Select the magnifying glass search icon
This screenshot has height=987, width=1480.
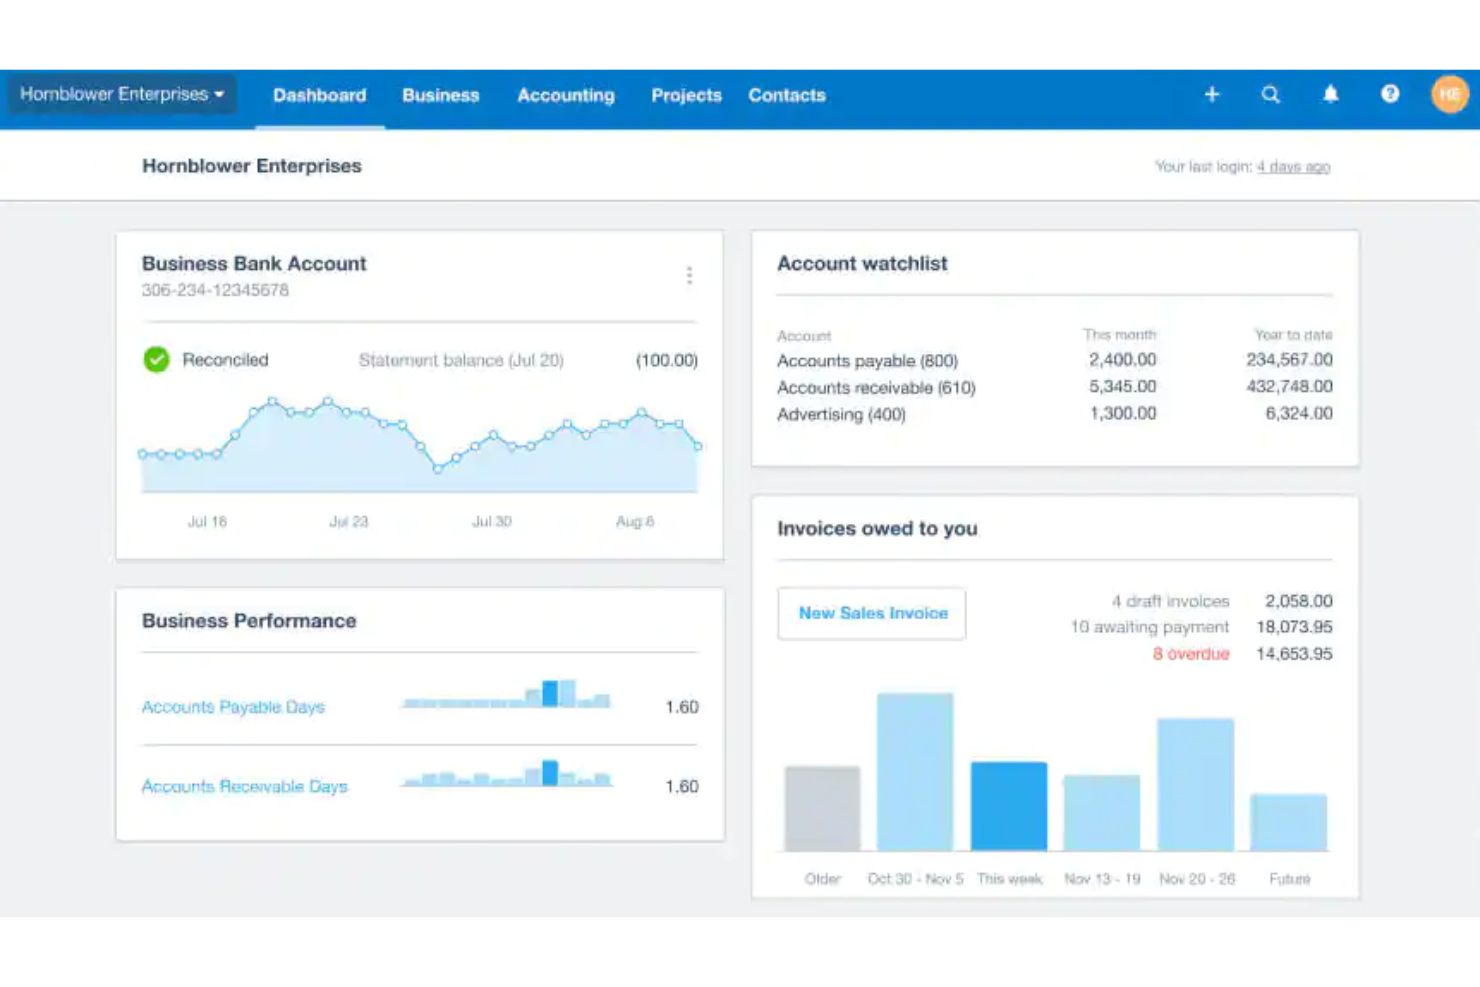pyautogui.click(x=1271, y=95)
